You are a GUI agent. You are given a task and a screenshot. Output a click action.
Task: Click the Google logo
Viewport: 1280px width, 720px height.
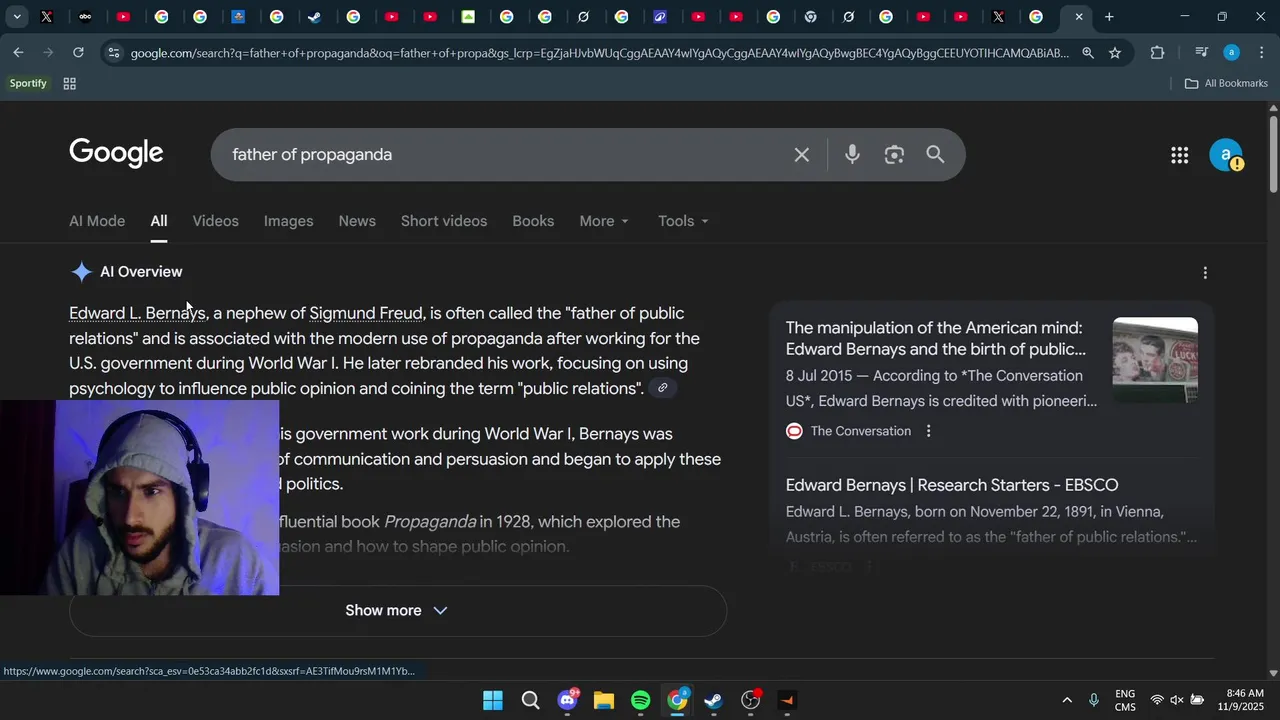click(116, 154)
